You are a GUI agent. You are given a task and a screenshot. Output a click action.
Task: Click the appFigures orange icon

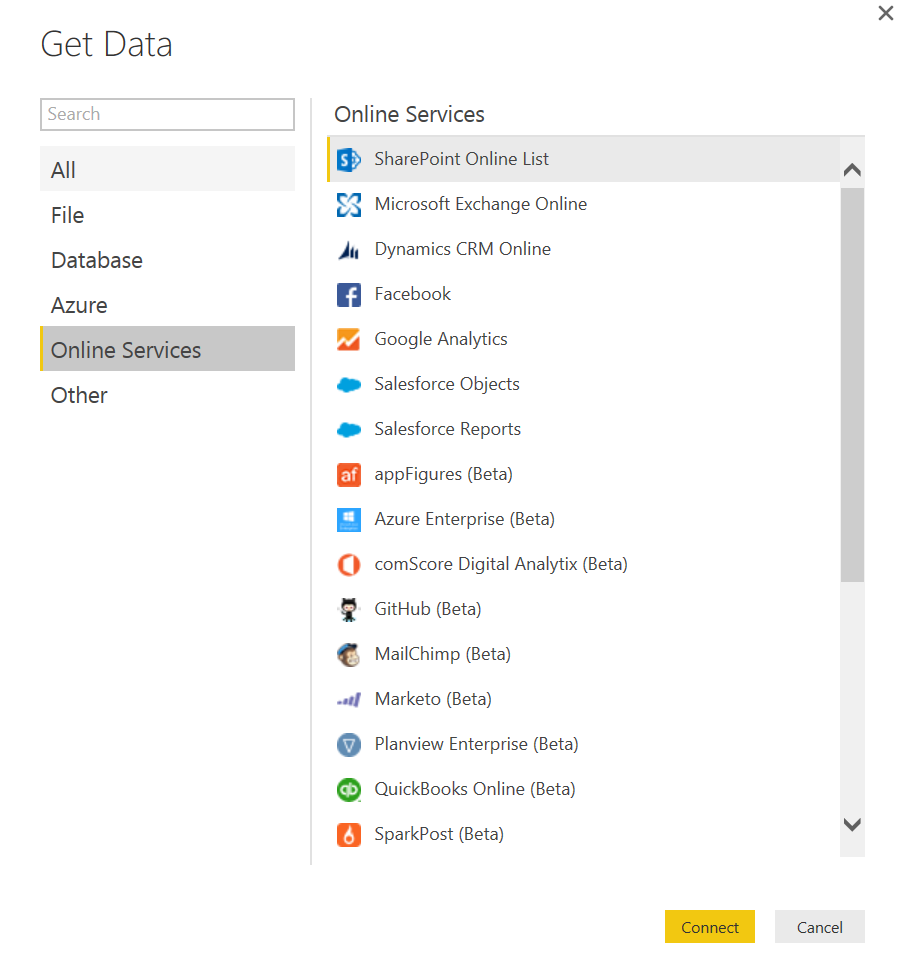pyautogui.click(x=349, y=475)
